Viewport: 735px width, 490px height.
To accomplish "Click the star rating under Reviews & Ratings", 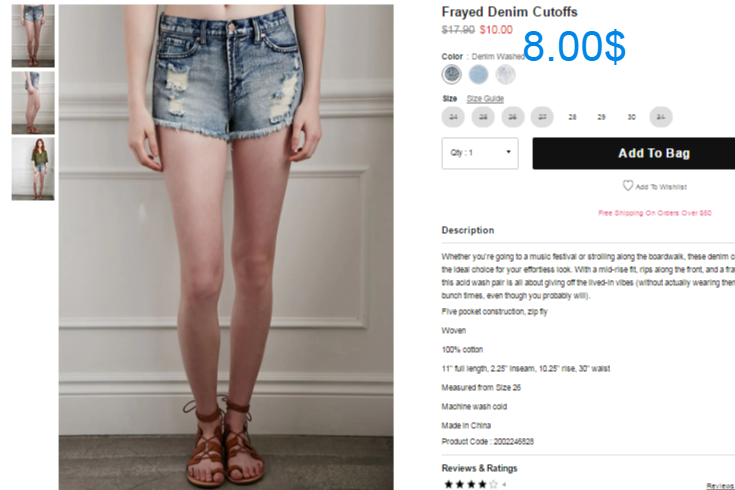I will click(471, 484).
